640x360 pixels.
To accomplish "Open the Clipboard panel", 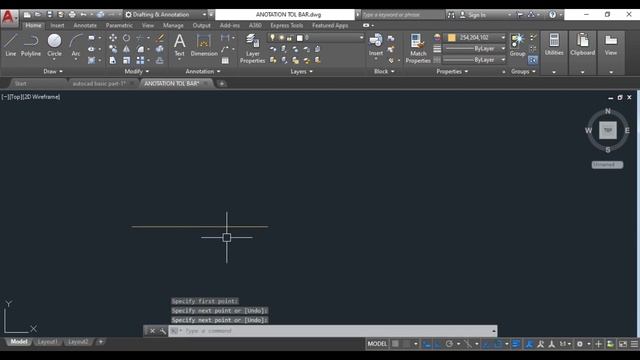I will [x=582, y=52].
